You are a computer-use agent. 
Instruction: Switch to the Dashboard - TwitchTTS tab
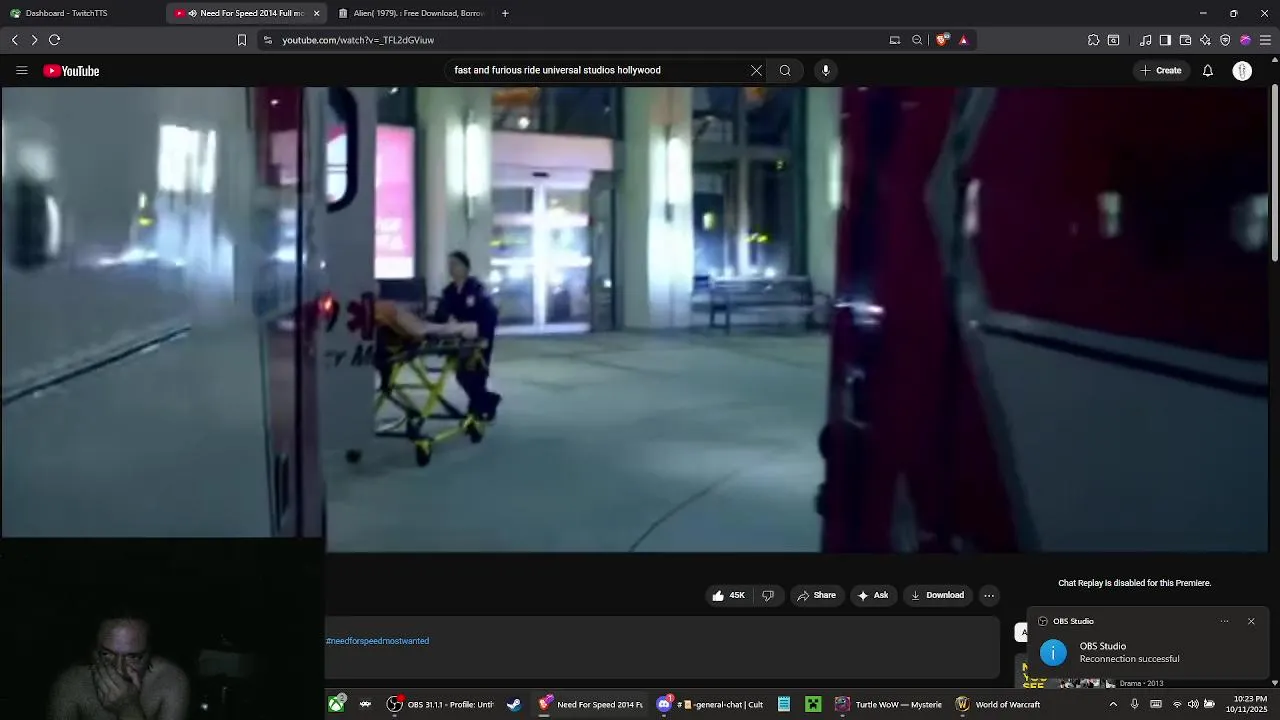(80, 13)
